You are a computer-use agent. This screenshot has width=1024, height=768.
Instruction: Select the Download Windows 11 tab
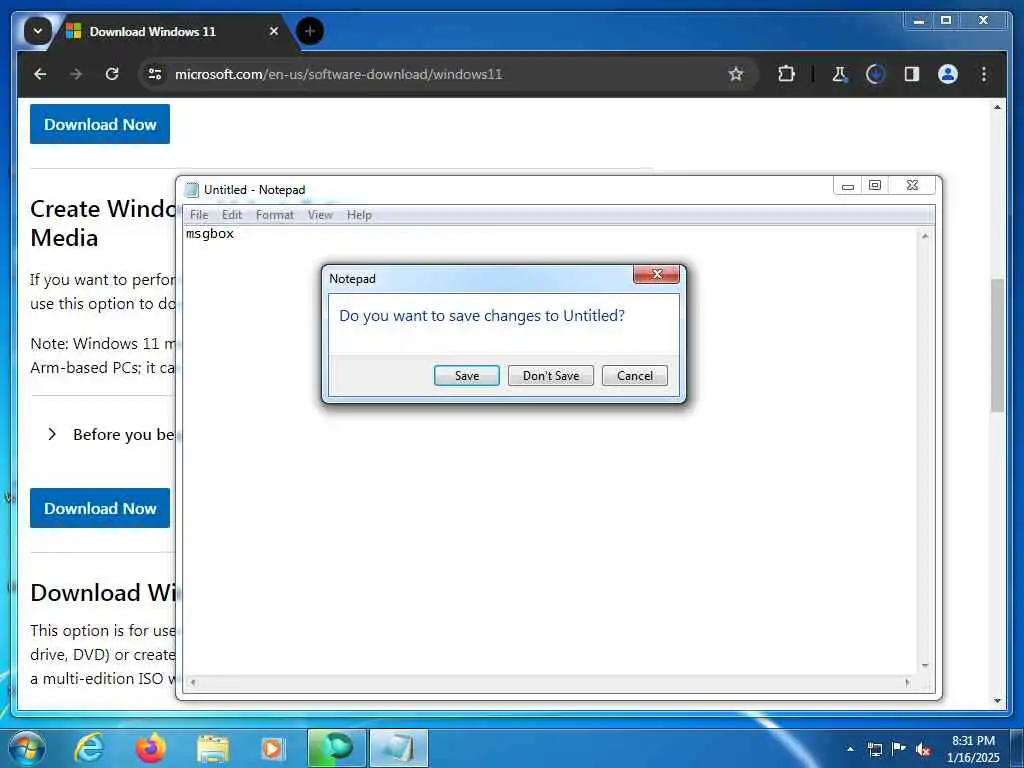click(152, 31)
